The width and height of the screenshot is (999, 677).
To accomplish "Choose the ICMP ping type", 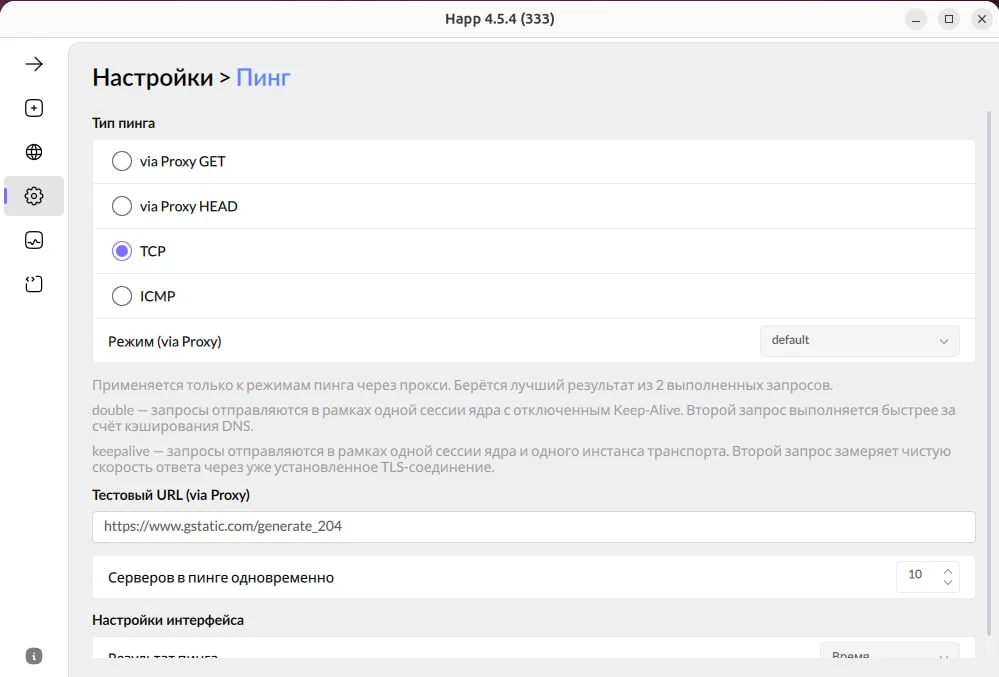I will click(122, 296).
